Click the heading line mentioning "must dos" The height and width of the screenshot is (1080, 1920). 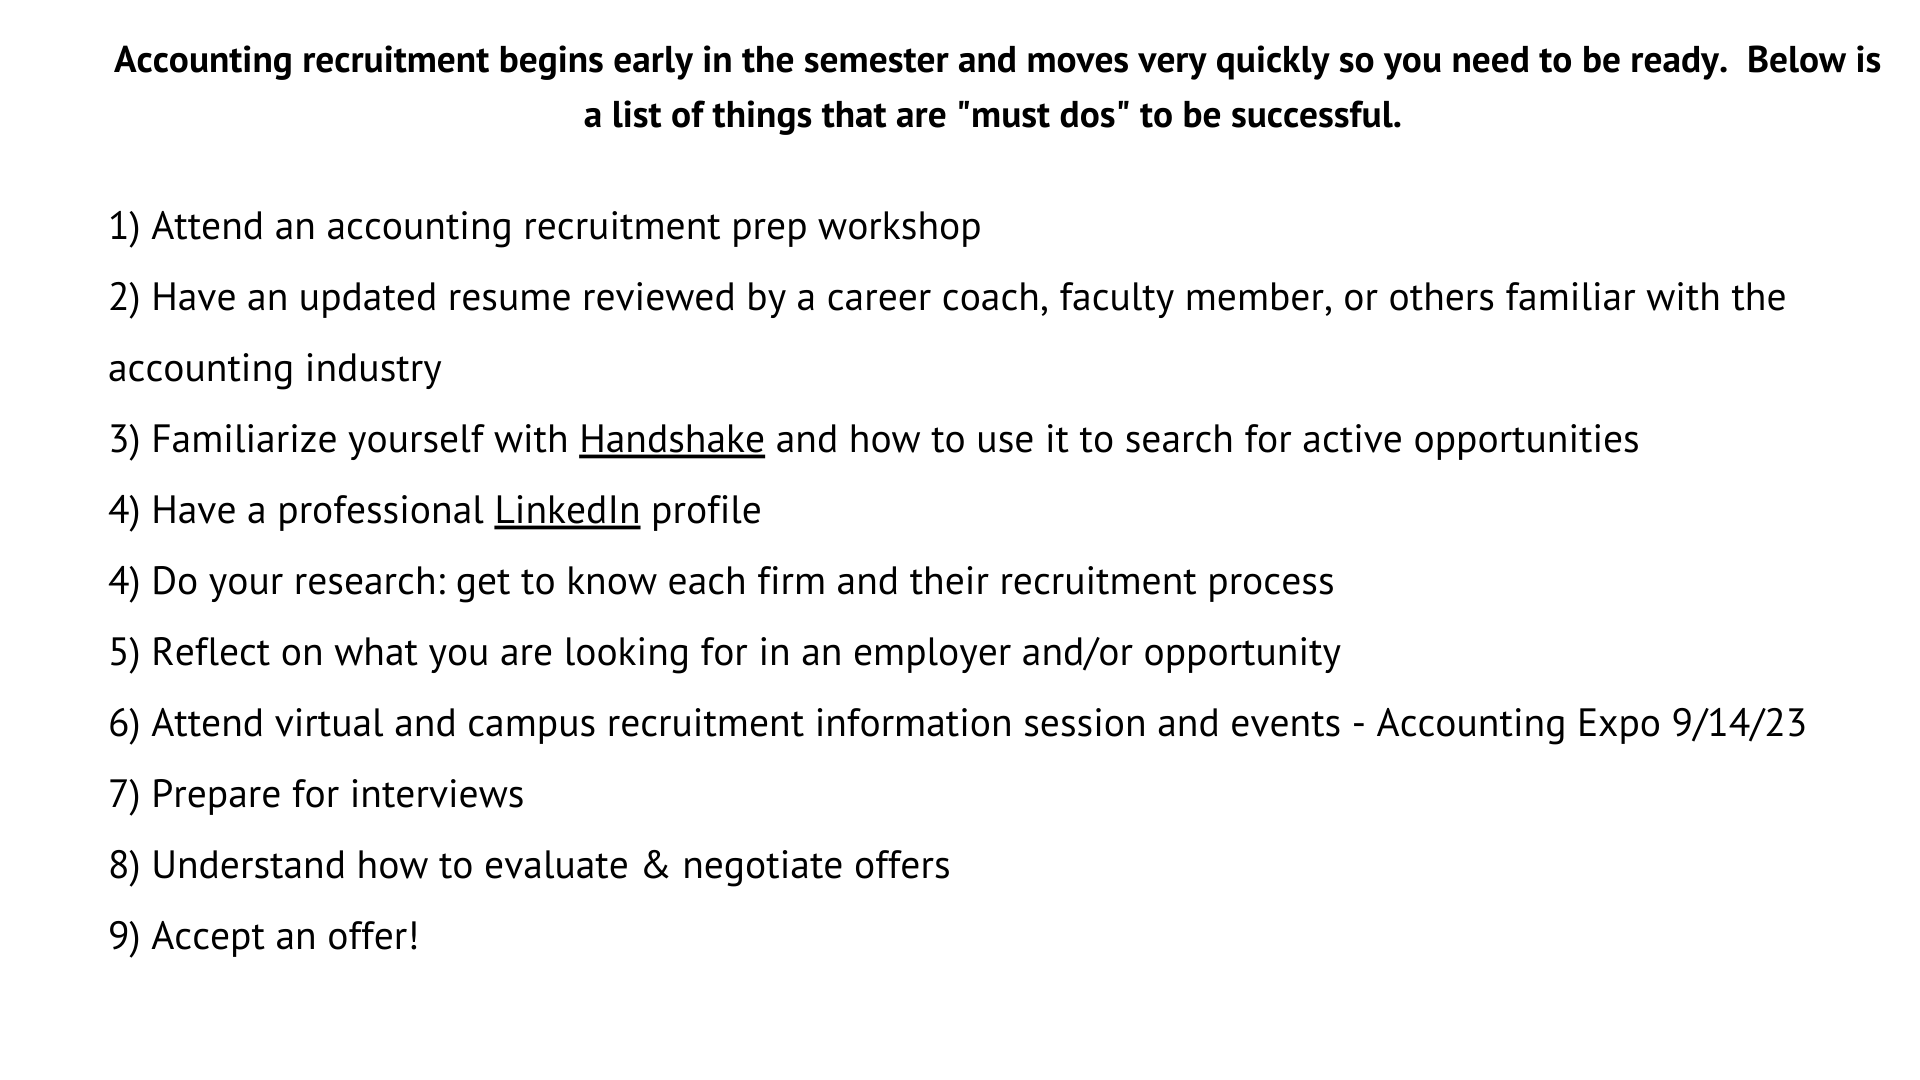[x=992, y=116]
